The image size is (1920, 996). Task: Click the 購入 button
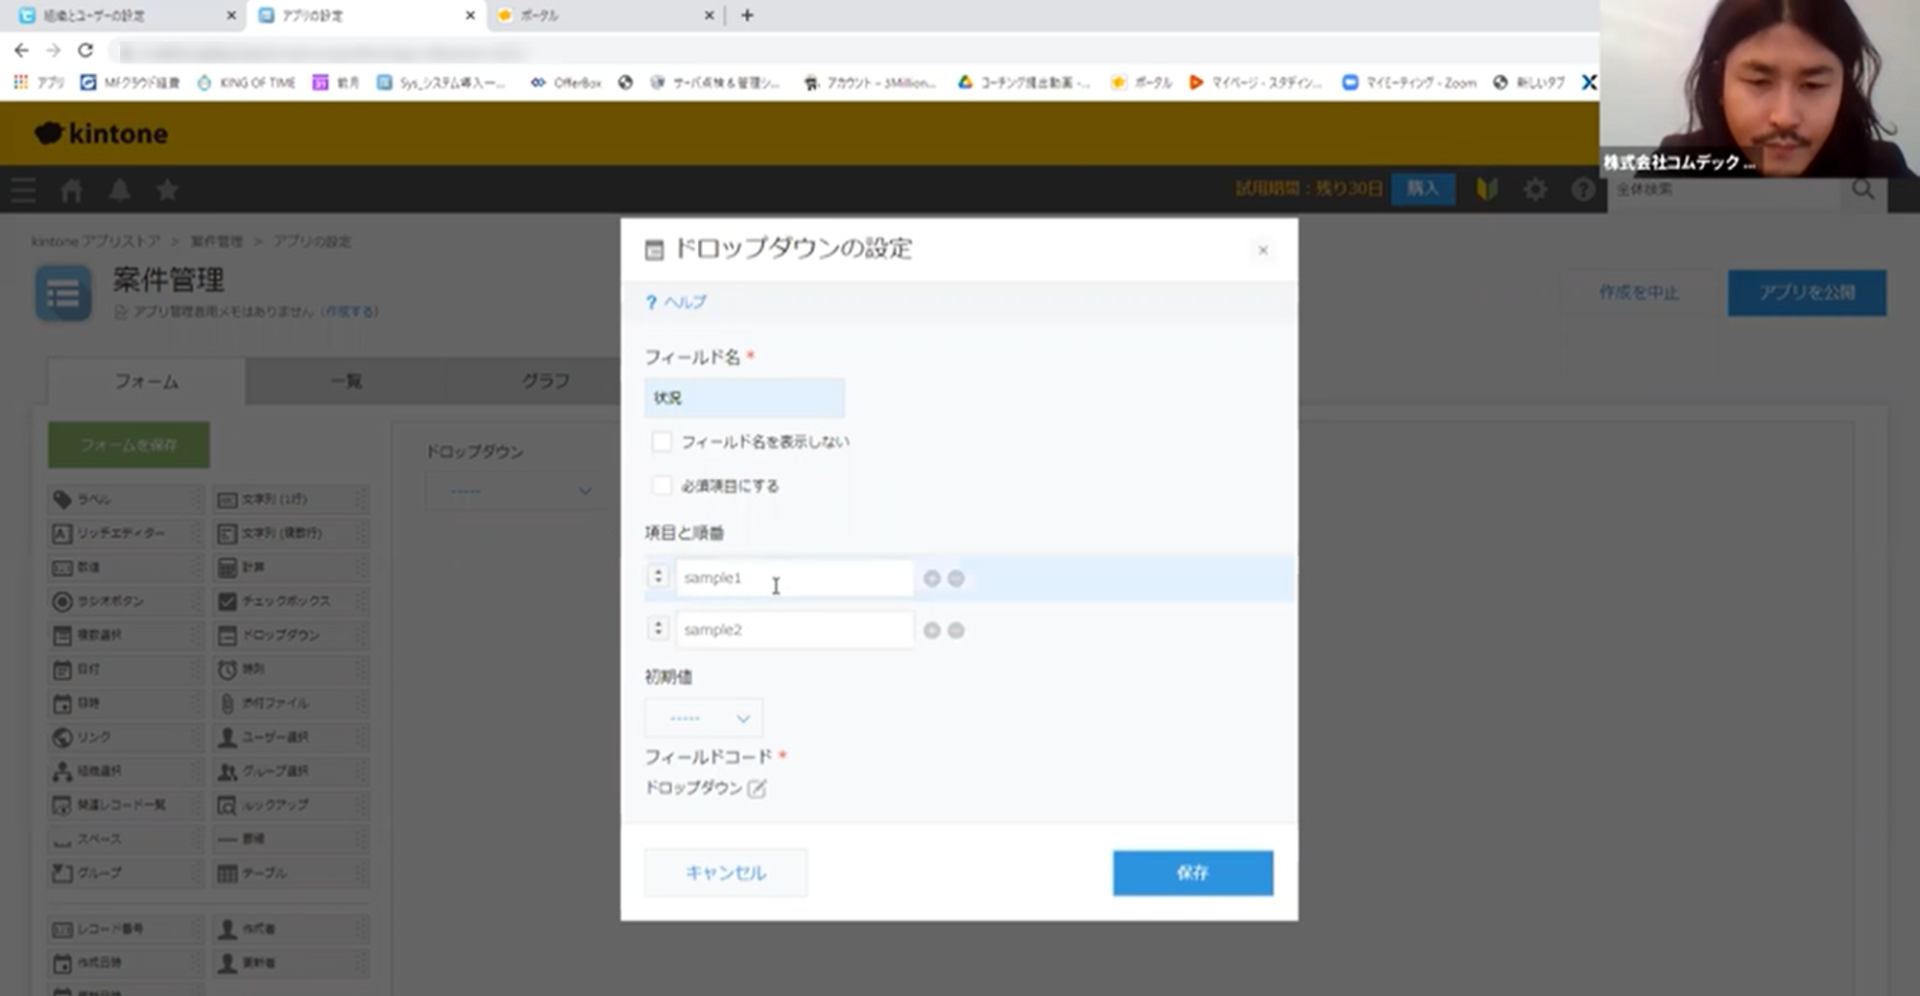click(1422, 188)
